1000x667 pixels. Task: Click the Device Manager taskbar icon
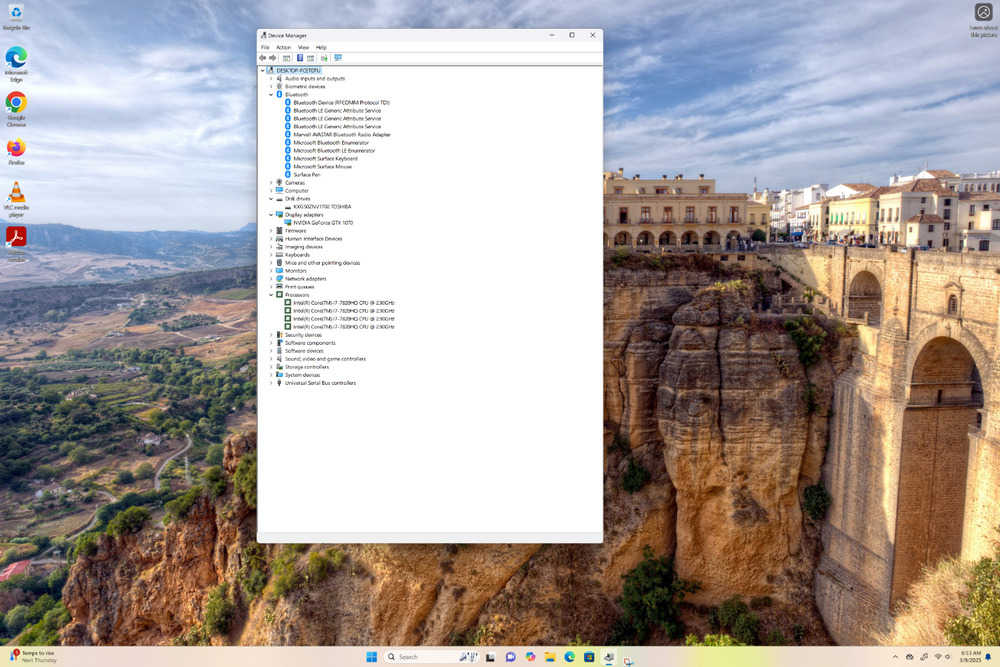tap(609, 657)
